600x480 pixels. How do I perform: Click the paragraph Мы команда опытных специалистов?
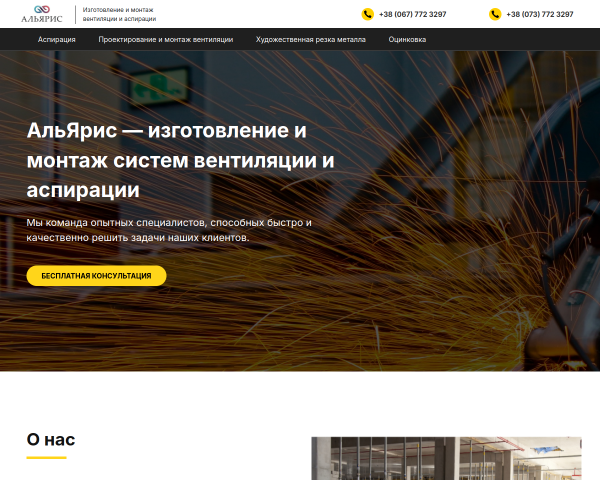tap(169, 230)
